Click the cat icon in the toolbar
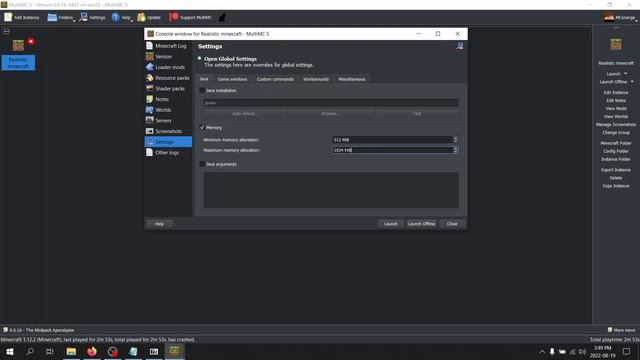640x360 pixels. point(222,18)
